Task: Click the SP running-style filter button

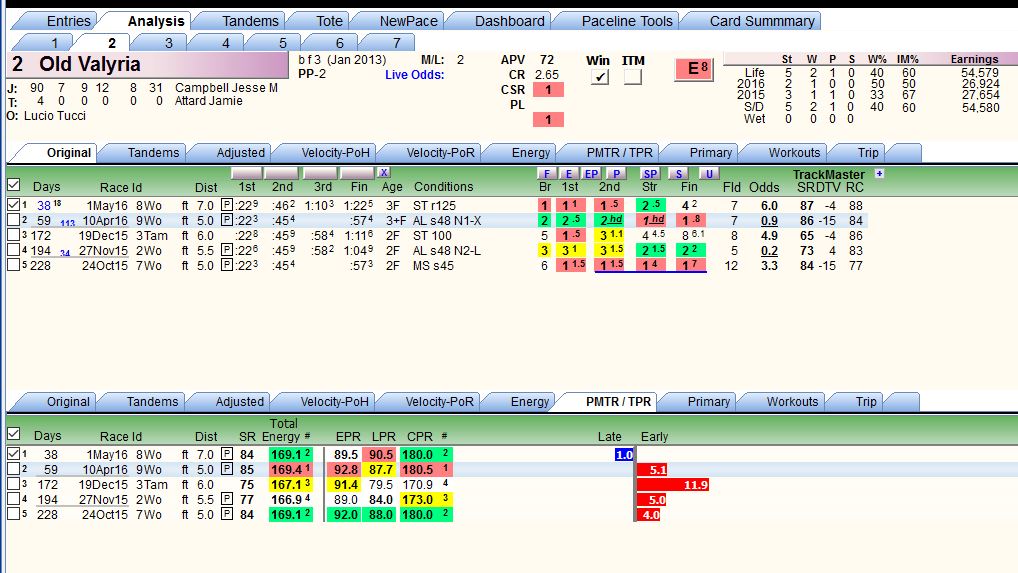Action: point(649,173)
